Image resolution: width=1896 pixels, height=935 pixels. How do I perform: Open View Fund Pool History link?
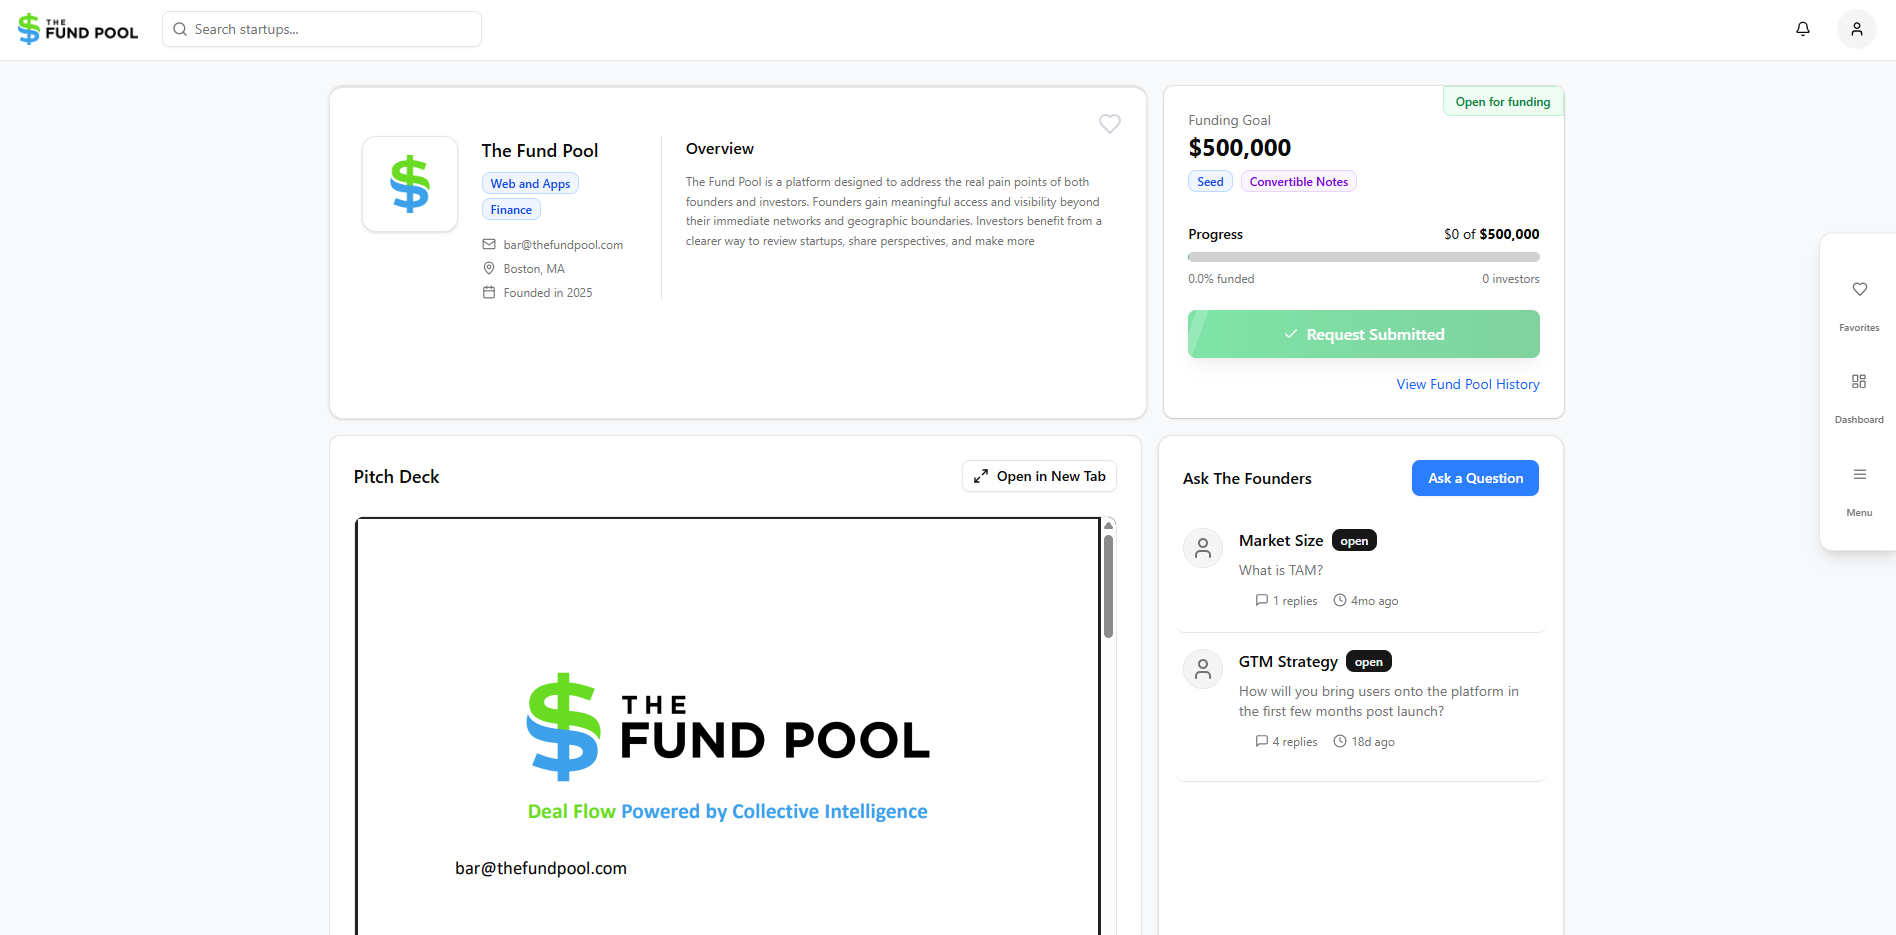click(x=1467, y=384)
